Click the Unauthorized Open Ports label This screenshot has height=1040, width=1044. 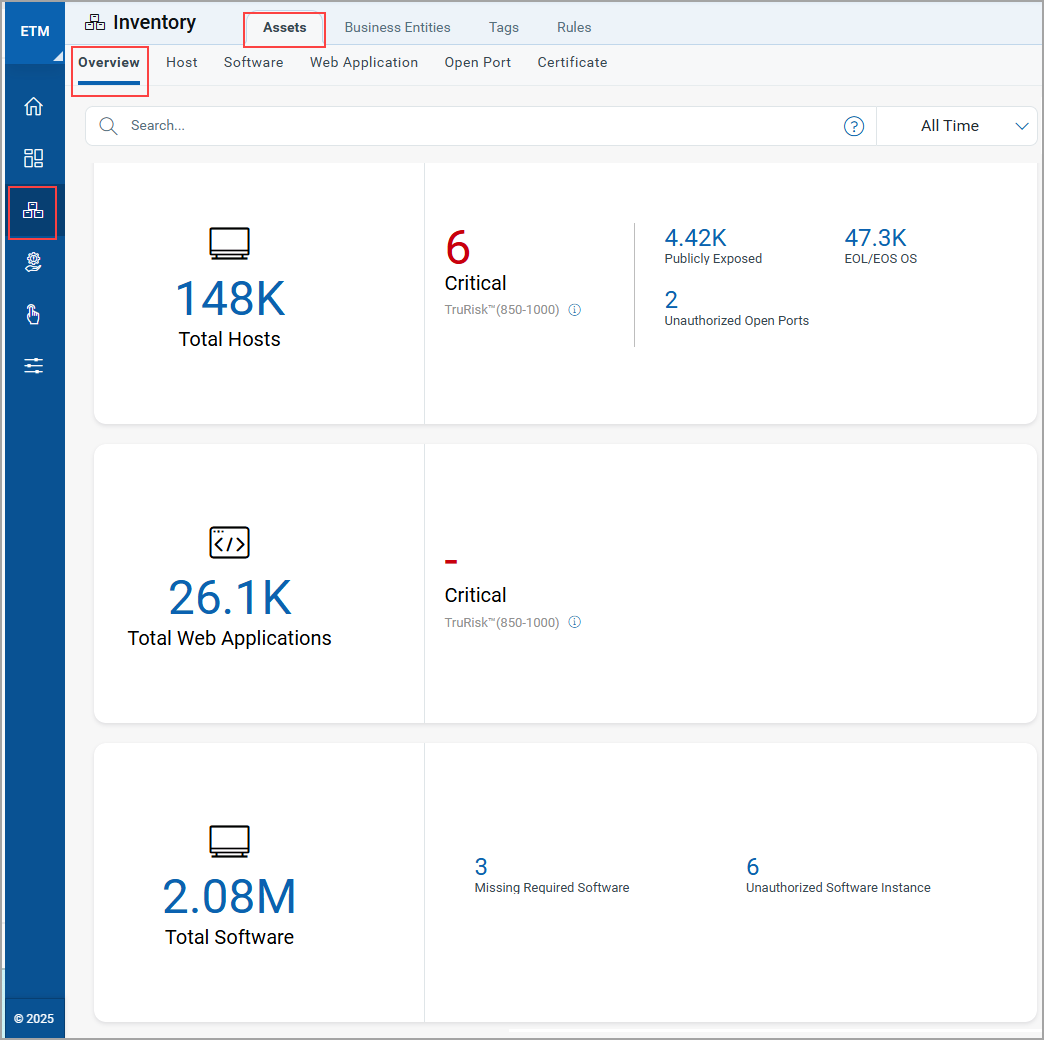point(736,320)
